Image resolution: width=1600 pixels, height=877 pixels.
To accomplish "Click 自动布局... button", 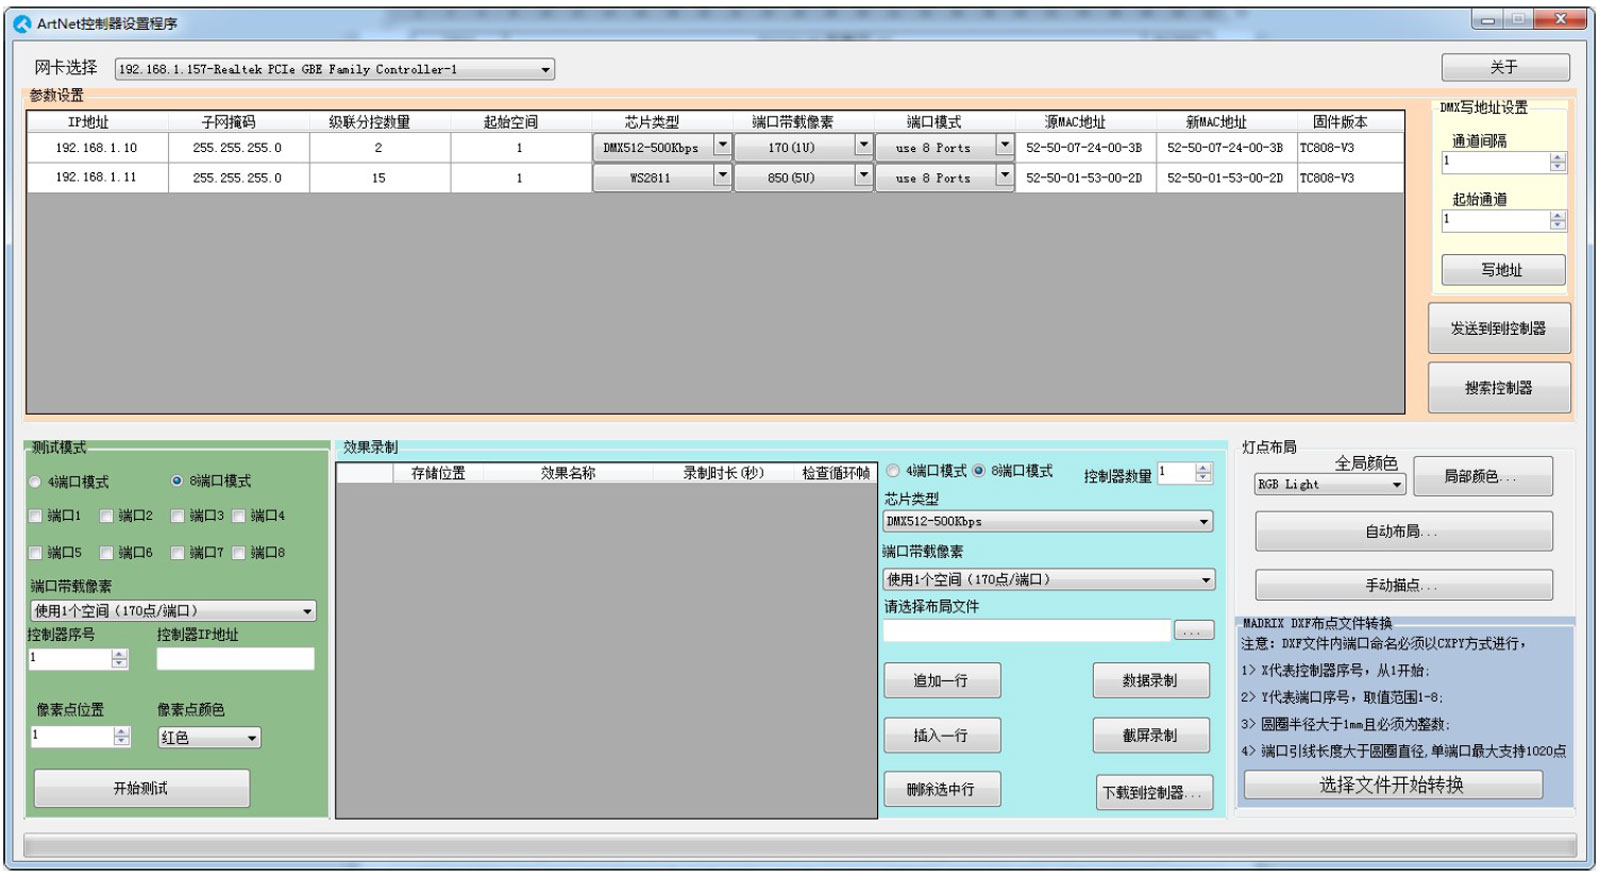I will tap(1404, 532).
